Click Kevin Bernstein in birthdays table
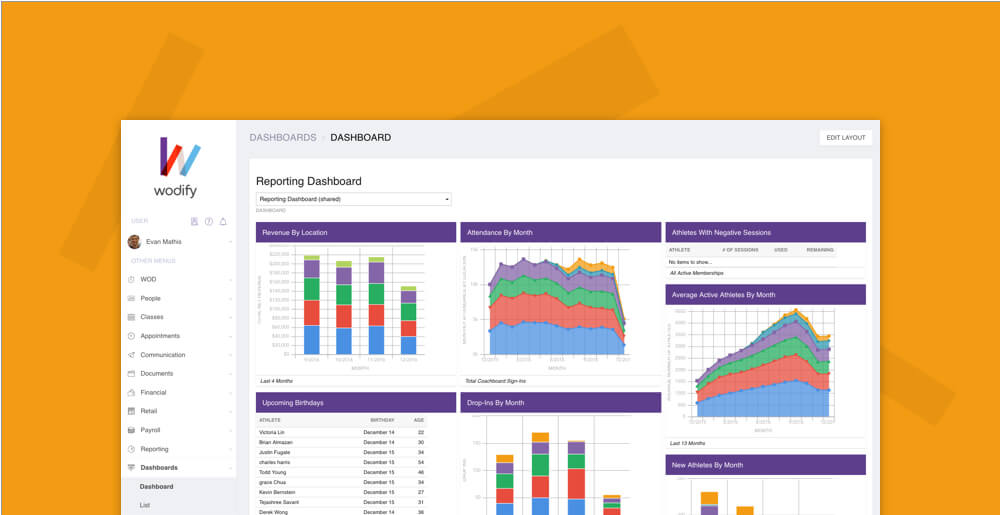 (x=277, y=492)
